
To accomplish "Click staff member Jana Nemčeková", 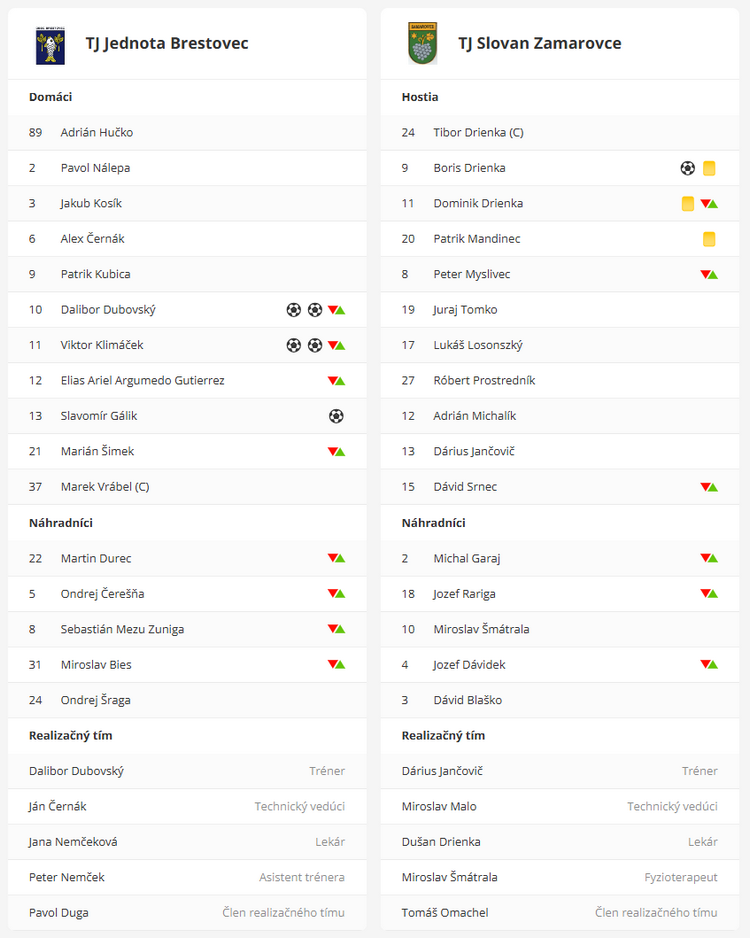I will [73, 842].
